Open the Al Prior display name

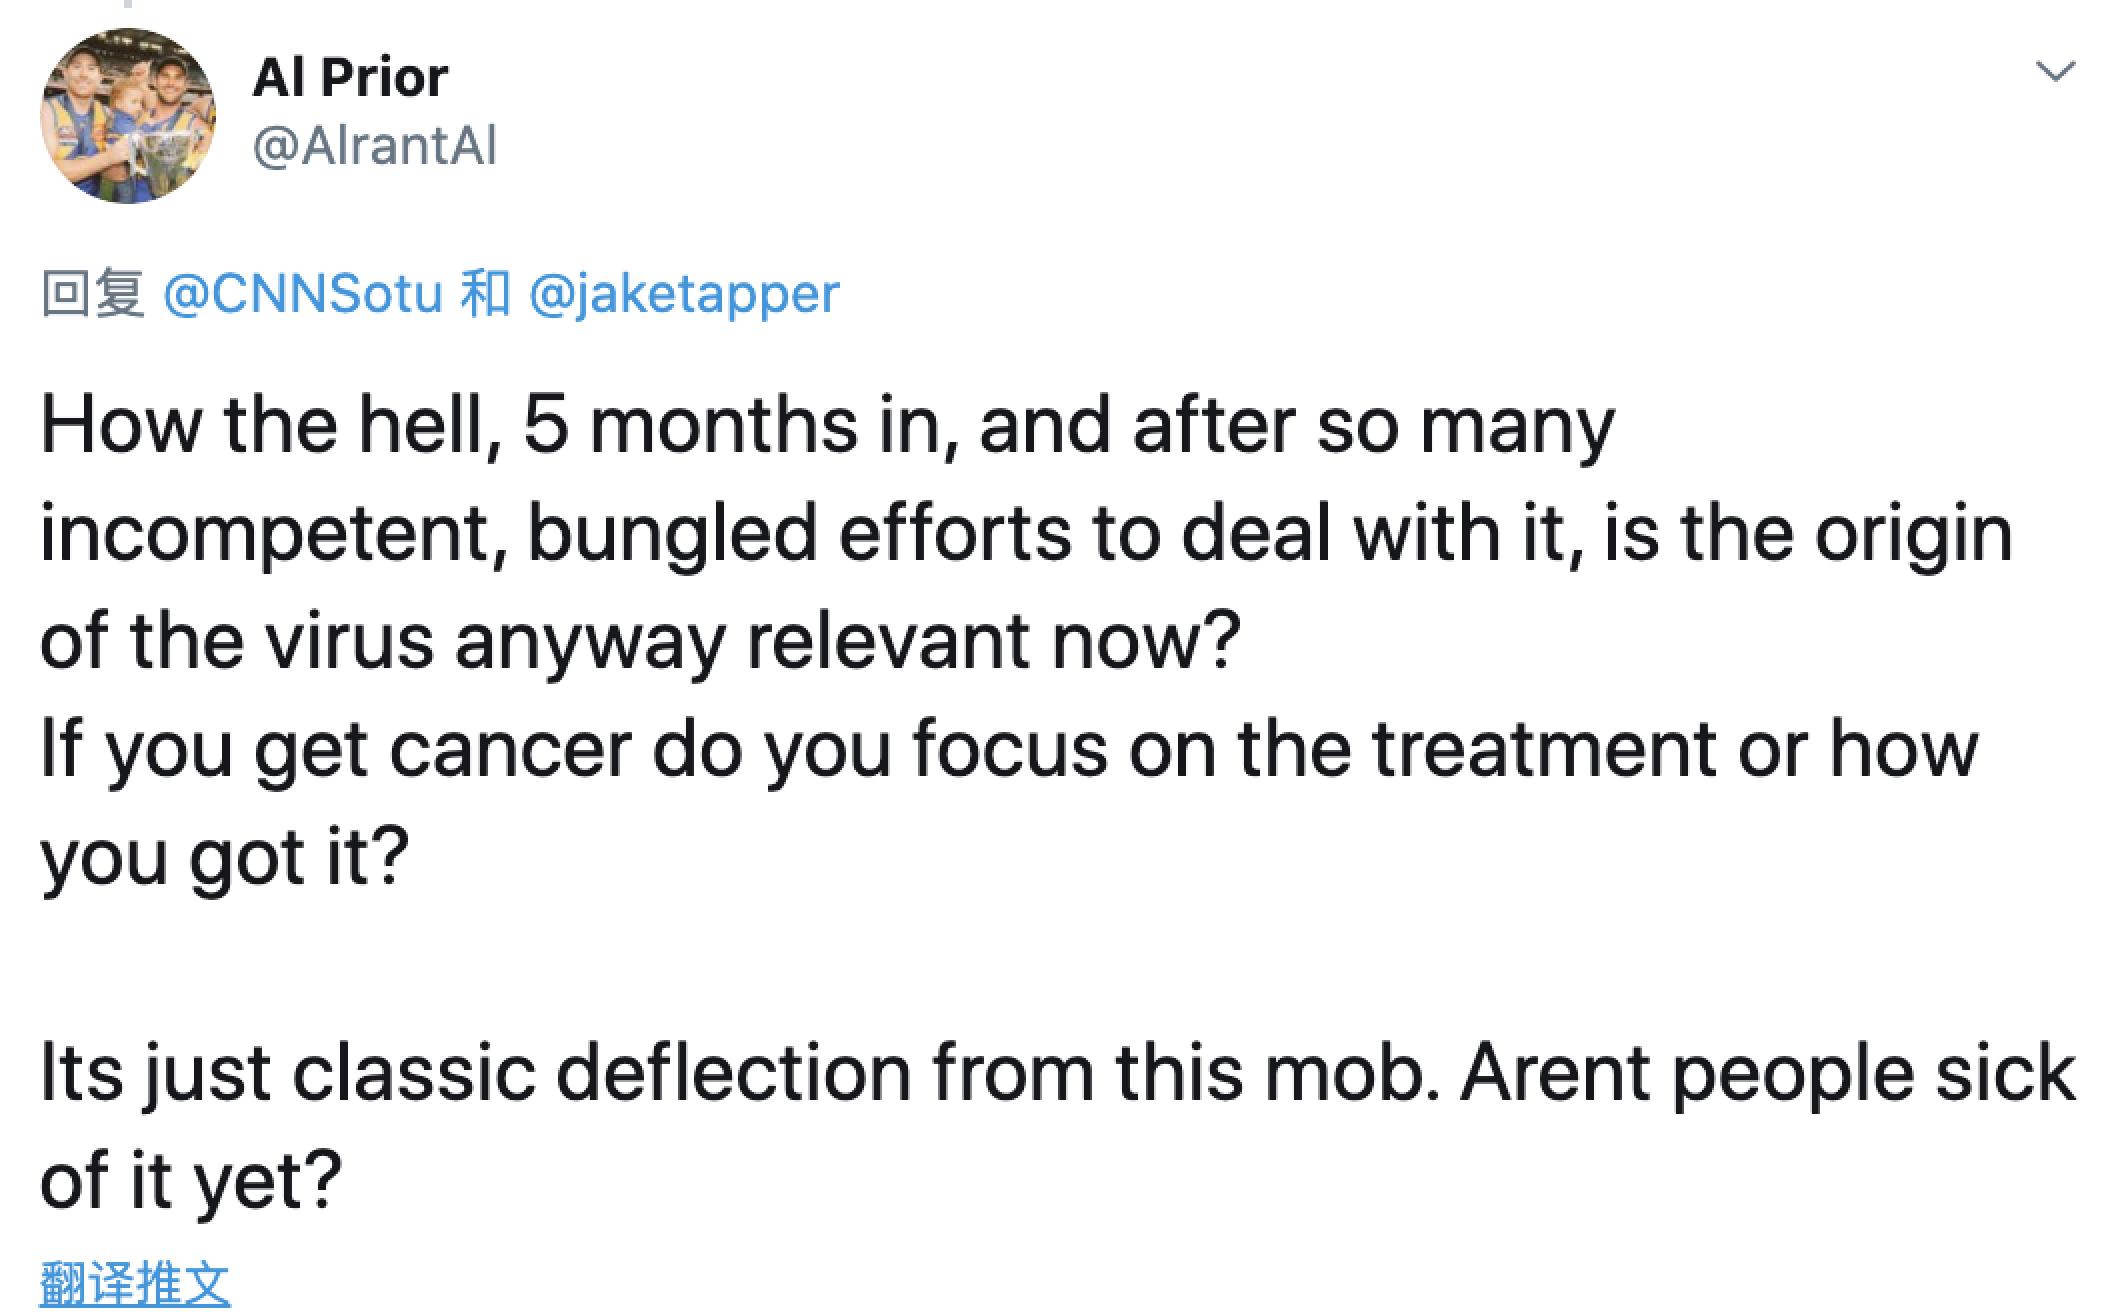(350, 77)
